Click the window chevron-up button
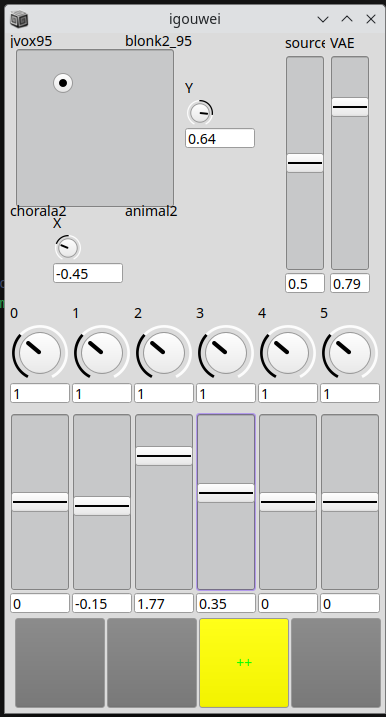 pos(347,19)
